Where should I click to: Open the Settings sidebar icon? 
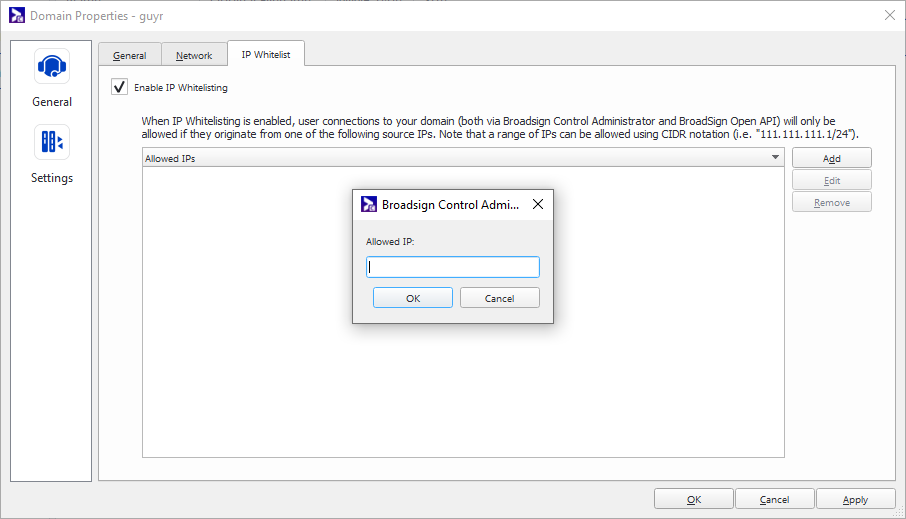(52, 143)
